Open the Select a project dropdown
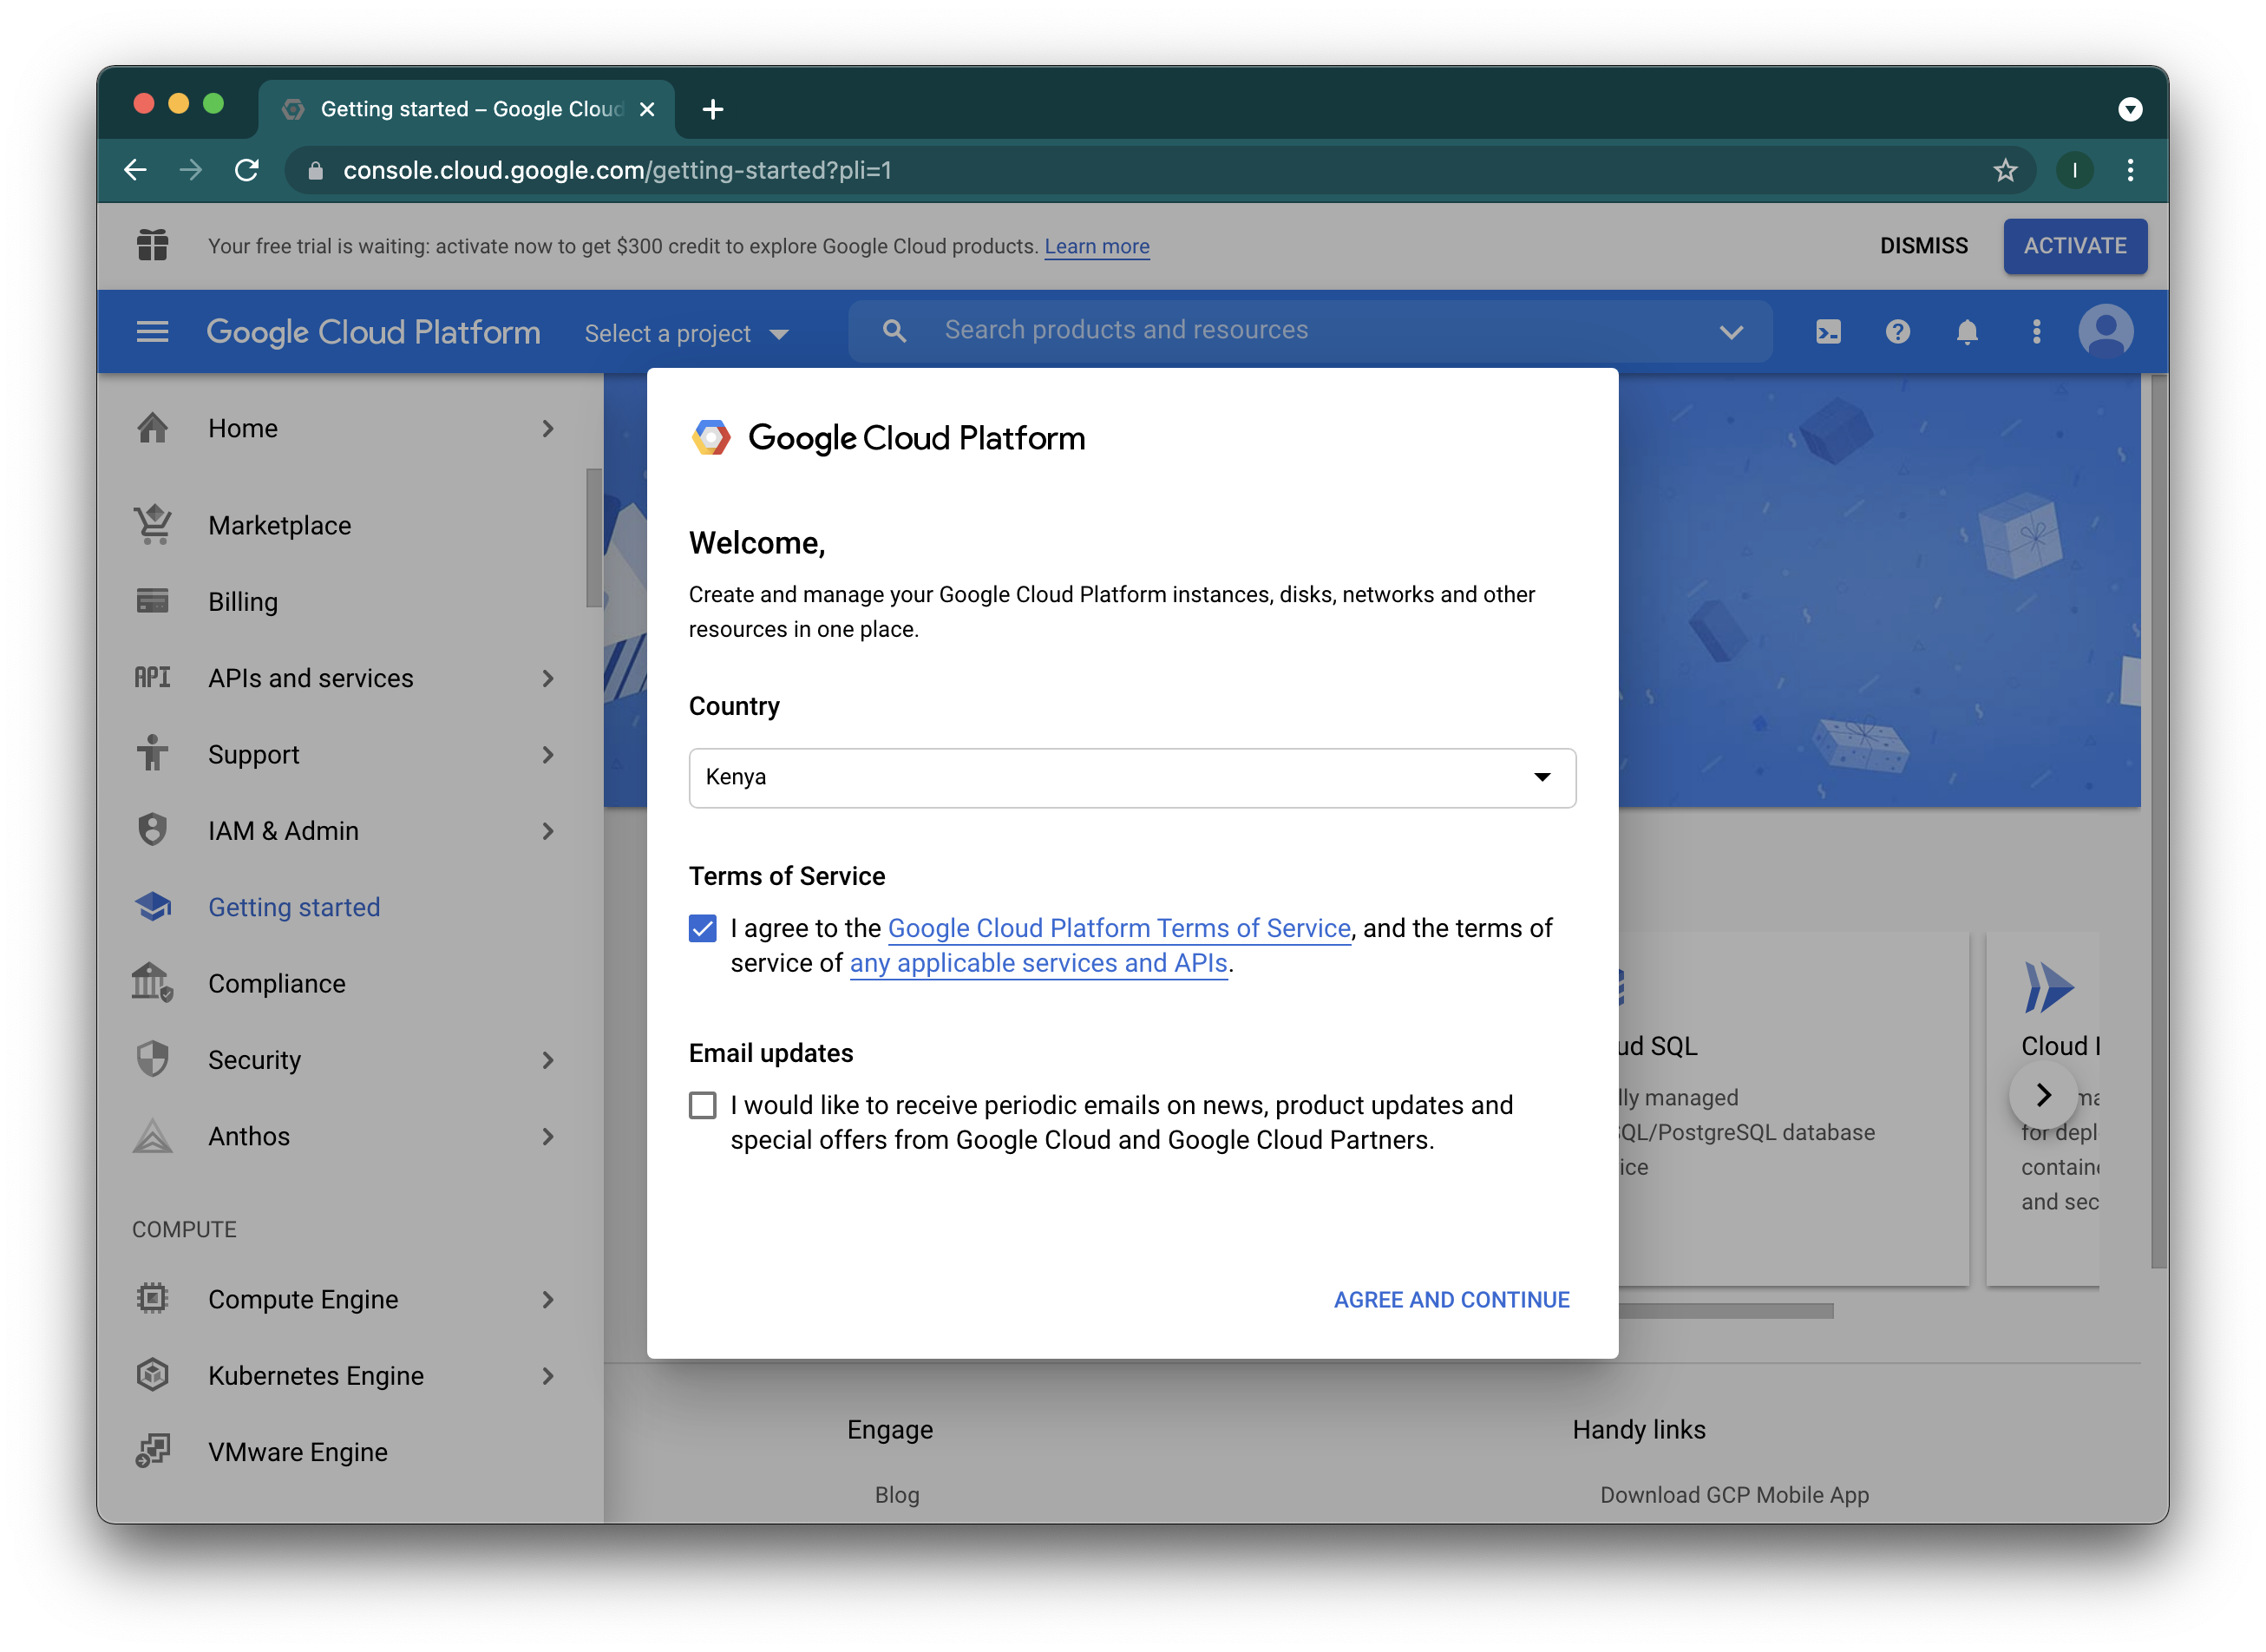 pos(687,334)
